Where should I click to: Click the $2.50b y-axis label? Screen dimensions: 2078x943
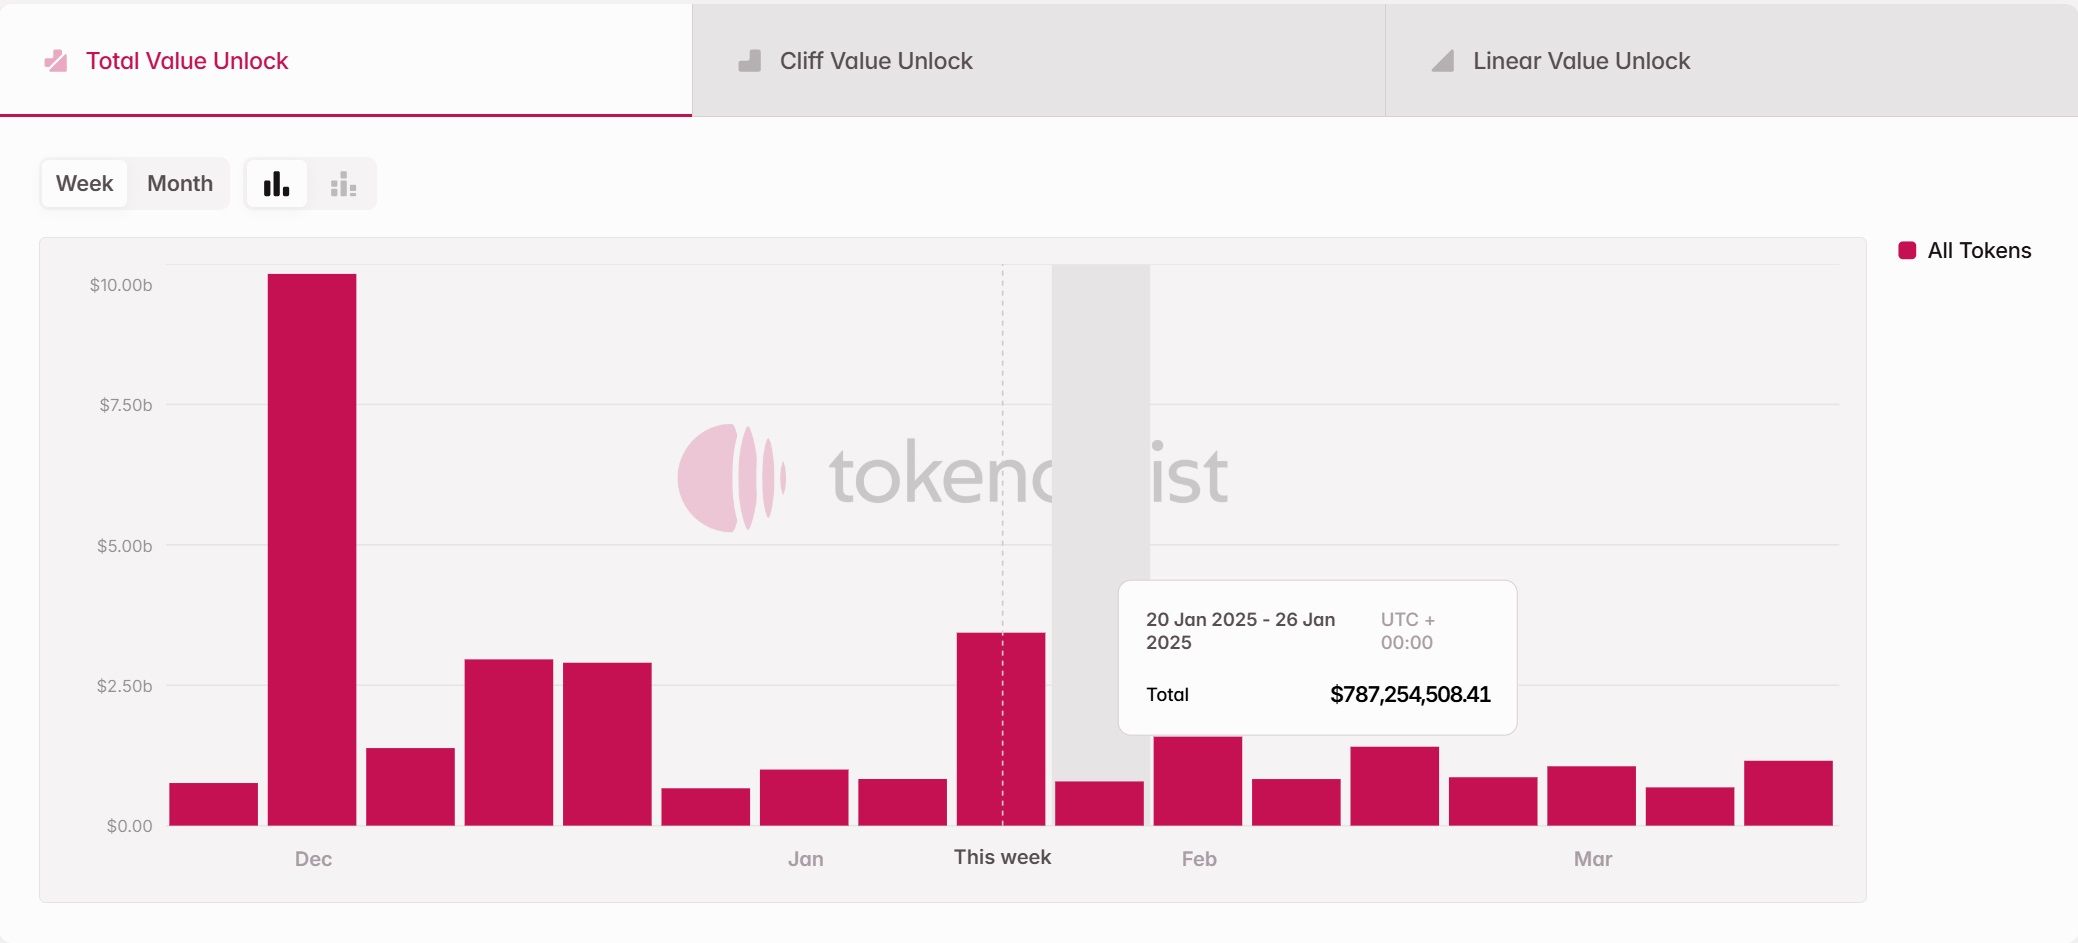coord(125,686)
